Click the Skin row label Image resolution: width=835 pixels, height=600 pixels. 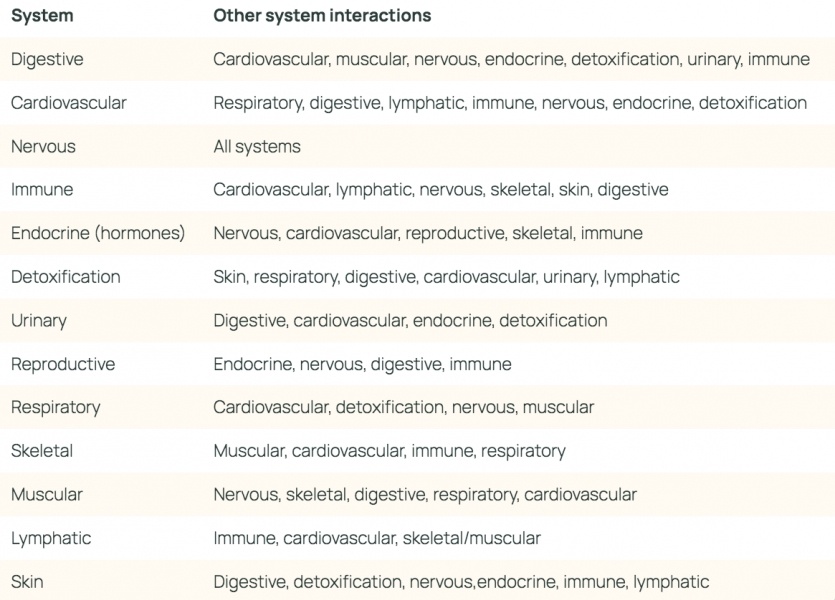tap(27, 581)
